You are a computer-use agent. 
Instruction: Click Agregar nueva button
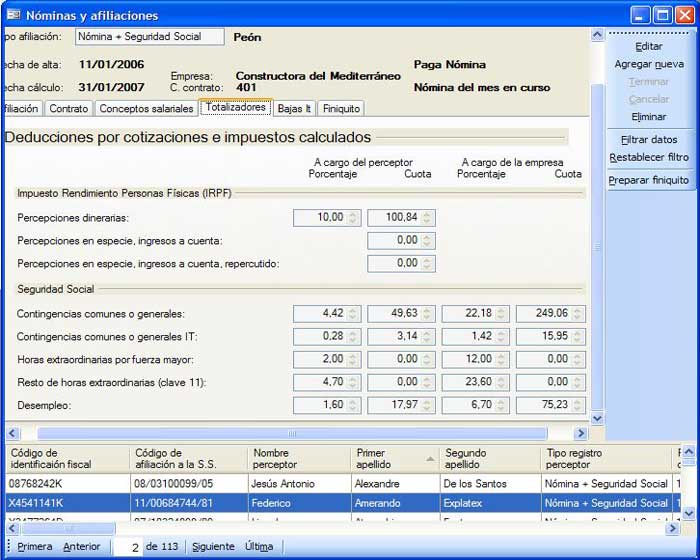point(649,64)
